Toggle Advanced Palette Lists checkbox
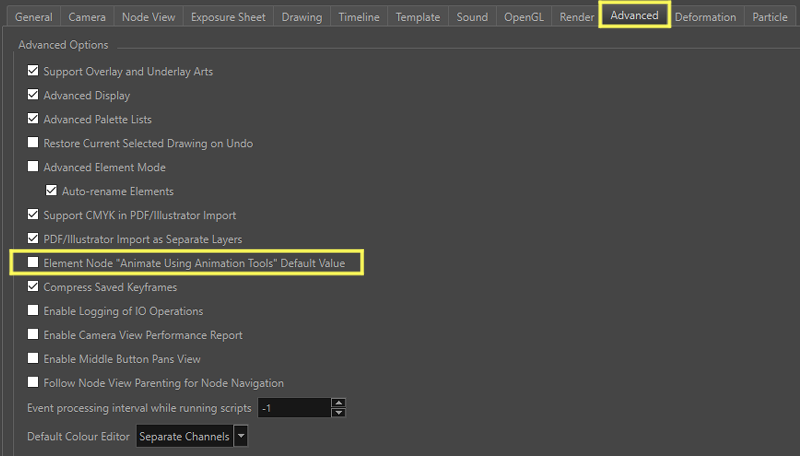The height and width of the screenshot is (456, 800). [34, 120]
